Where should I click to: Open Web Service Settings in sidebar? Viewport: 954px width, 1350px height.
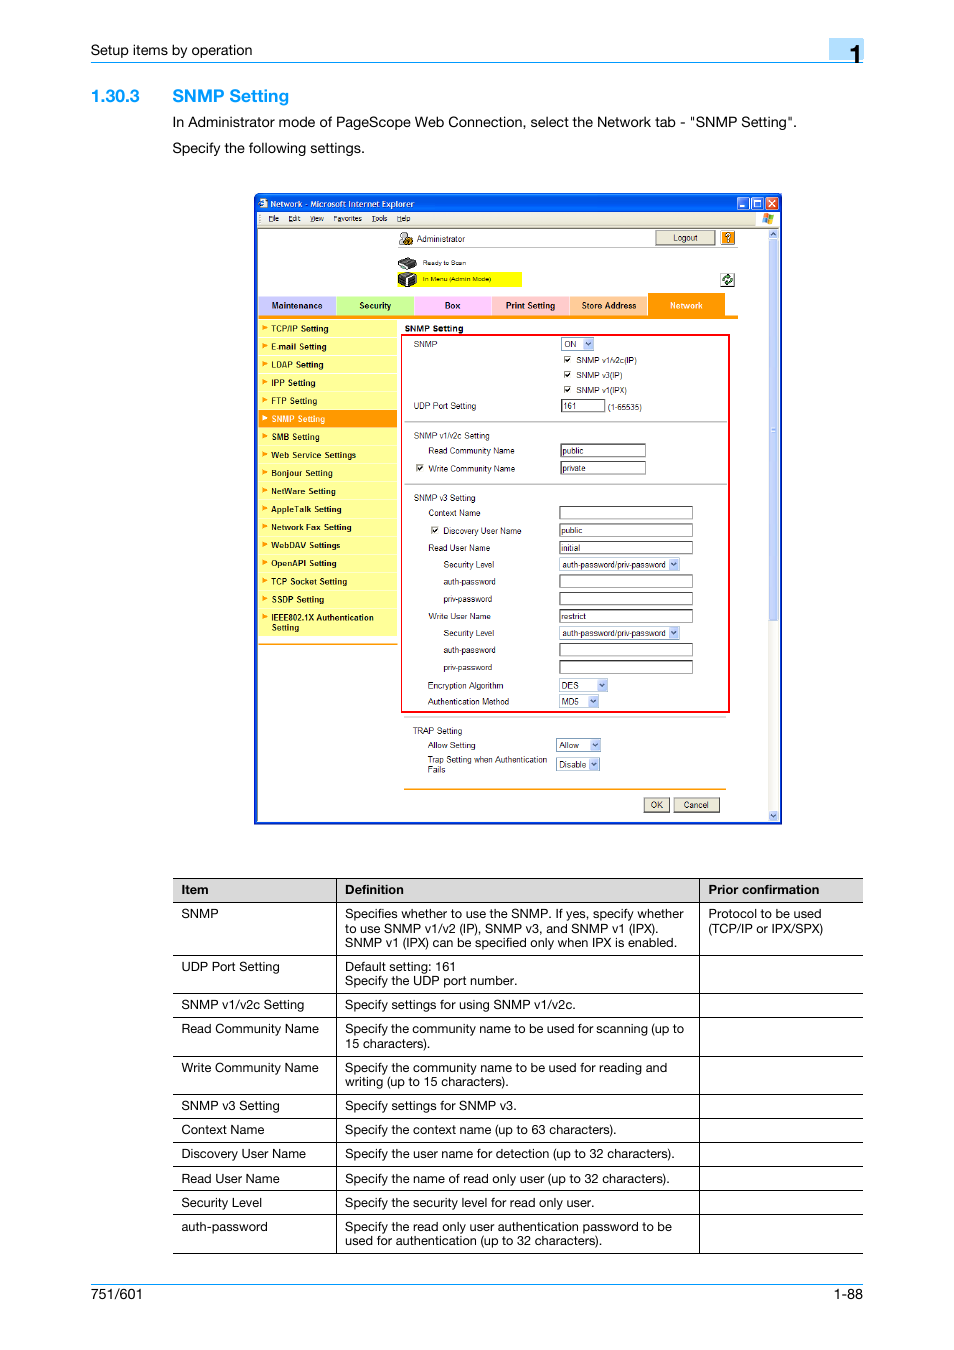coord(328,455)
